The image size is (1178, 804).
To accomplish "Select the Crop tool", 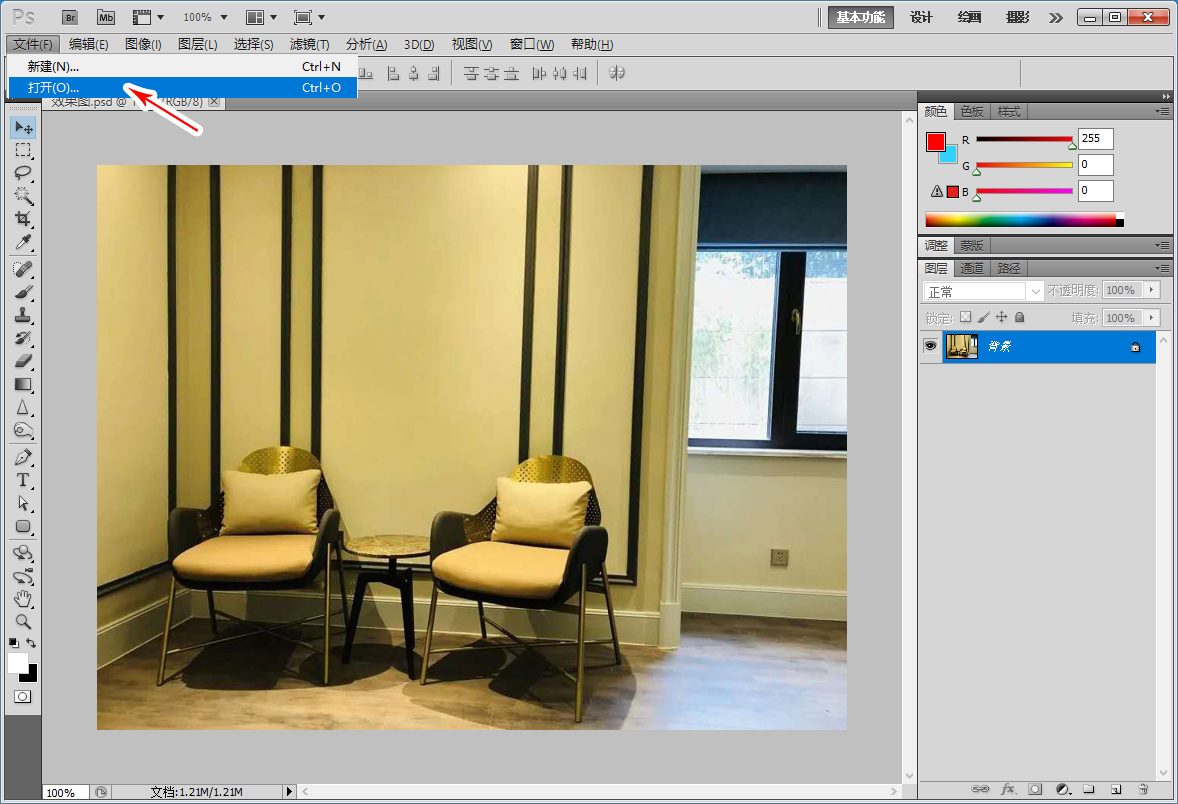I will click(x=23, y=219).
